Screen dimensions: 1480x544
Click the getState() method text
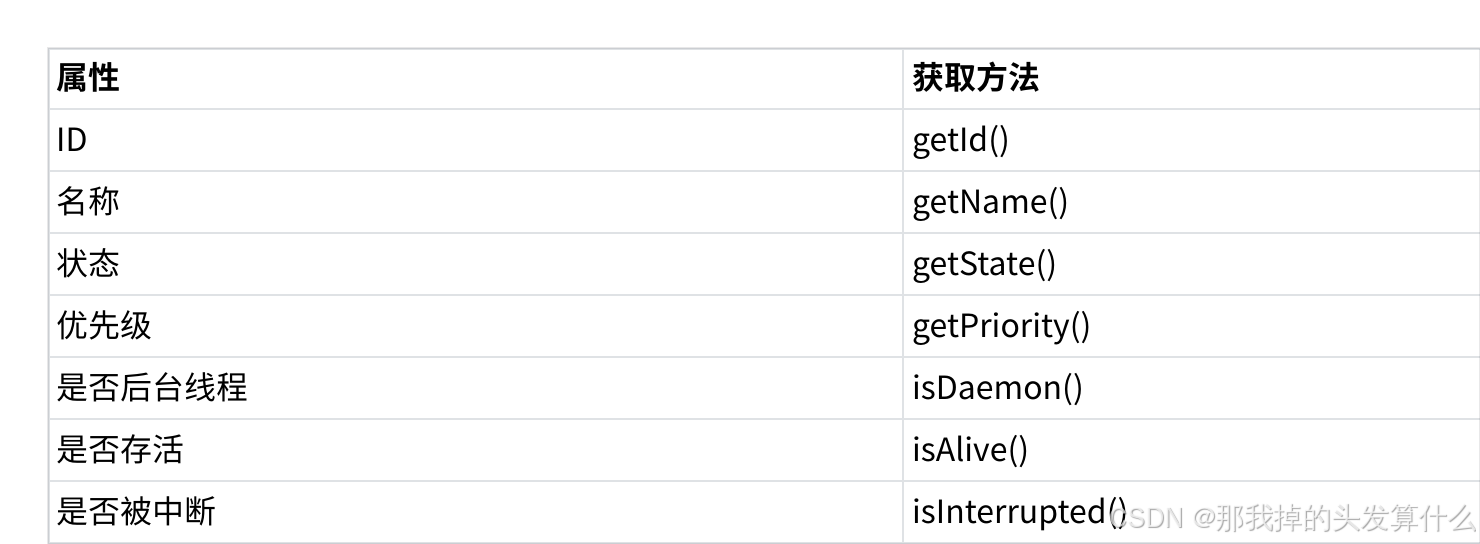coord(984,265)
